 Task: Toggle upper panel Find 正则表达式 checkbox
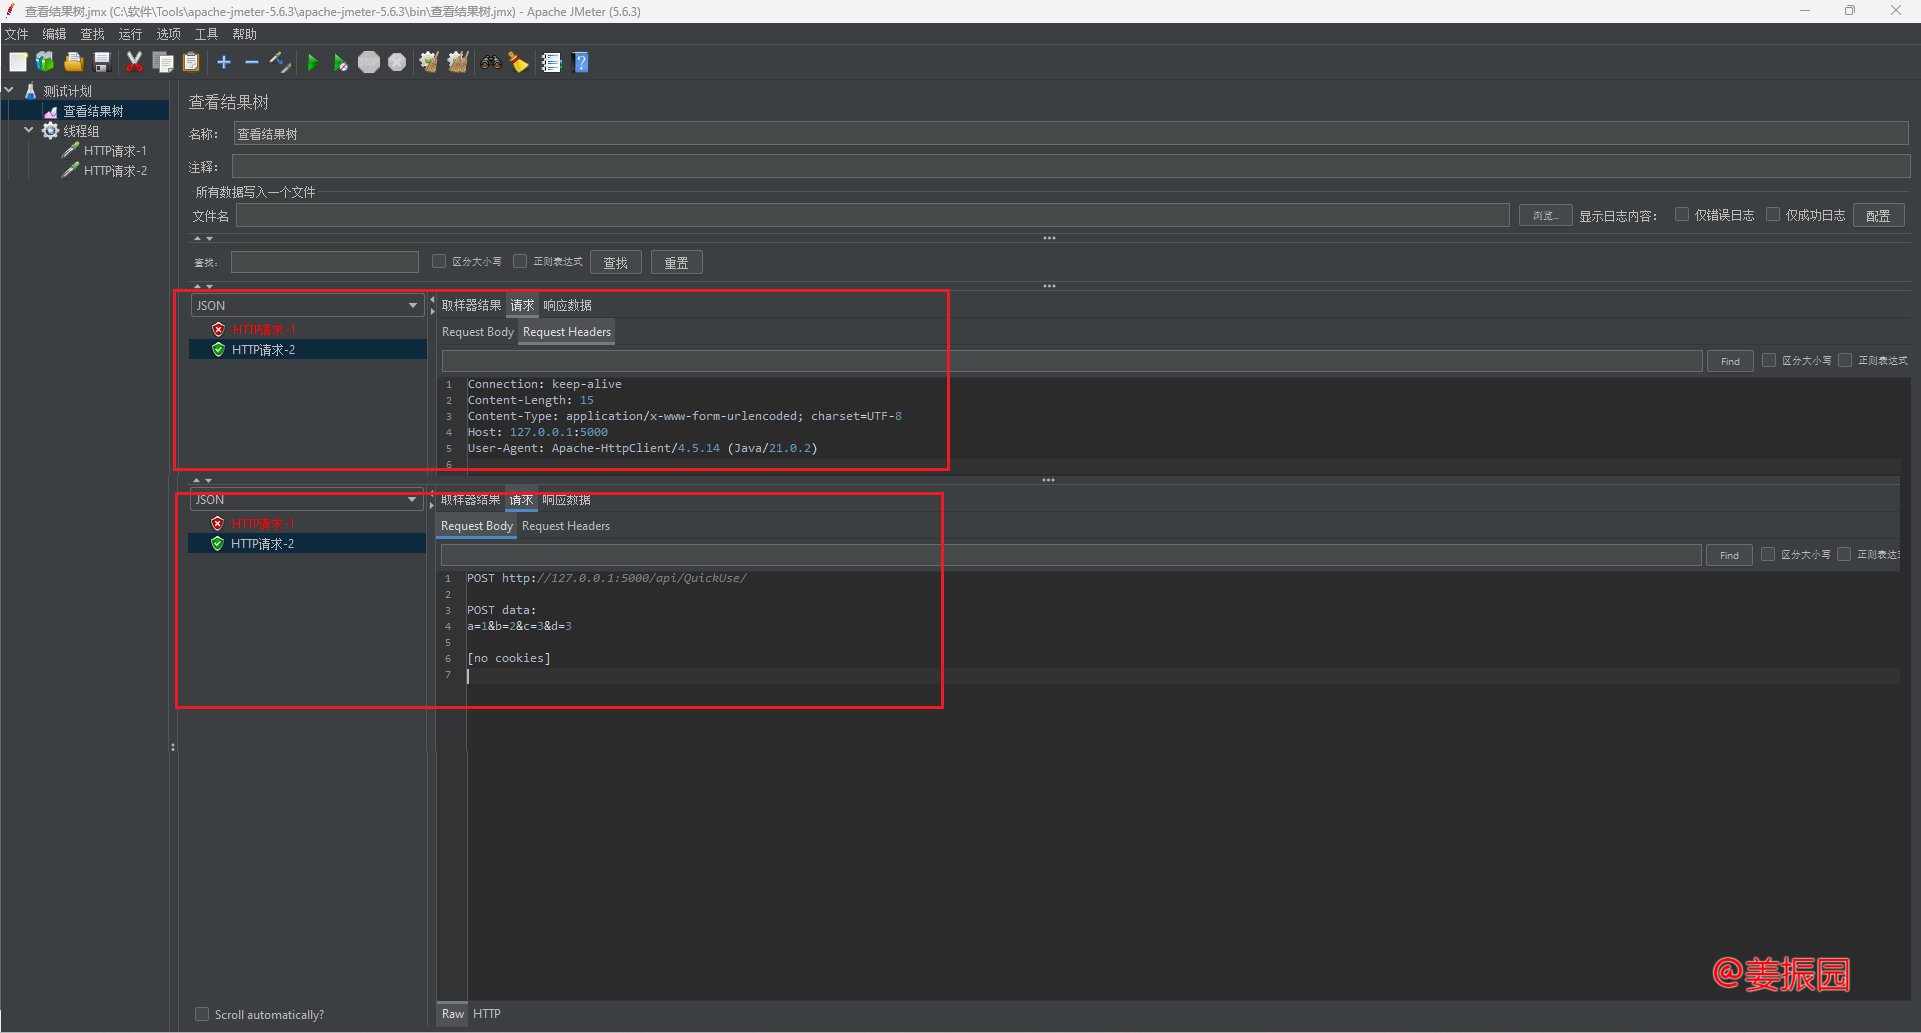pos(1845,360)
